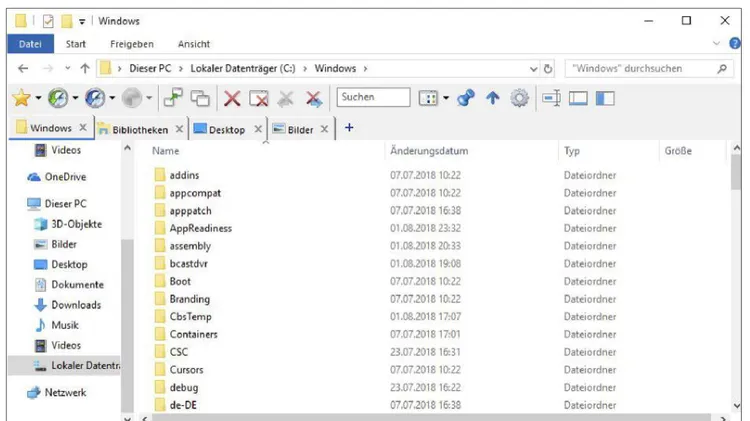Image resolution: width=750 pixels, height=421 pixels.
Task: Switch to the Bilder tab
Action: pyautogui.click(x=300, y=130)
